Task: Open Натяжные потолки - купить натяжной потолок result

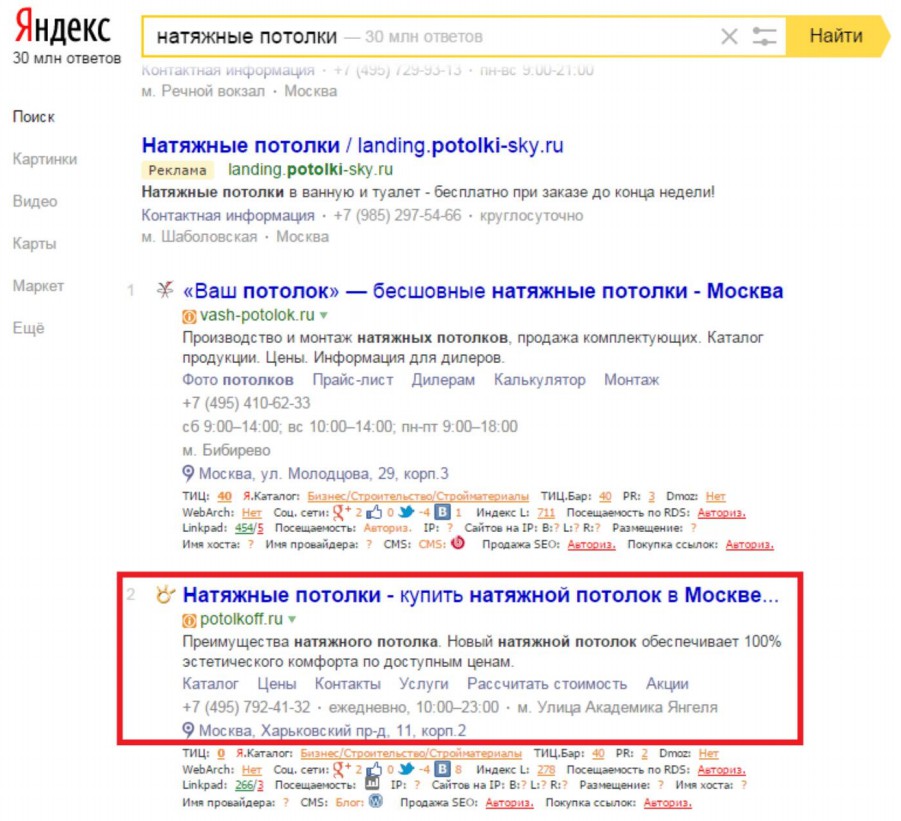Action: click(480, 595)
